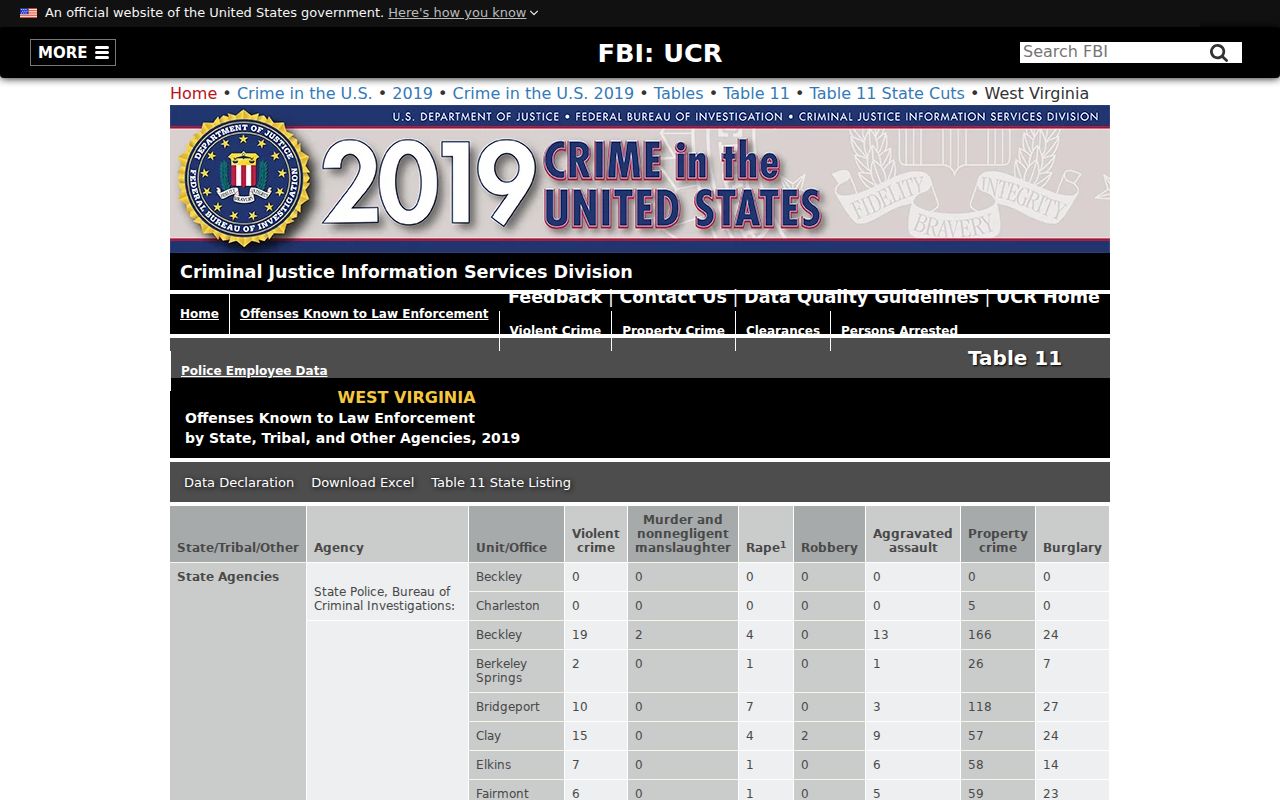Image resolution: width=1280 pixels, height=800 pixels.
Task: Open the Contact Us link
Action: click(x=673, y=297)
